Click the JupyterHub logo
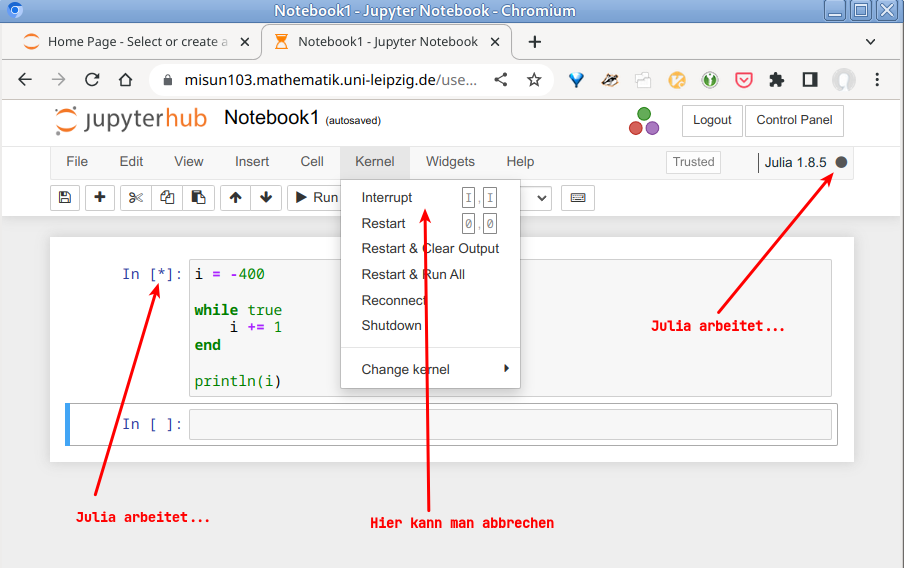This screenshot has height=568, width=904. point(130,120)
